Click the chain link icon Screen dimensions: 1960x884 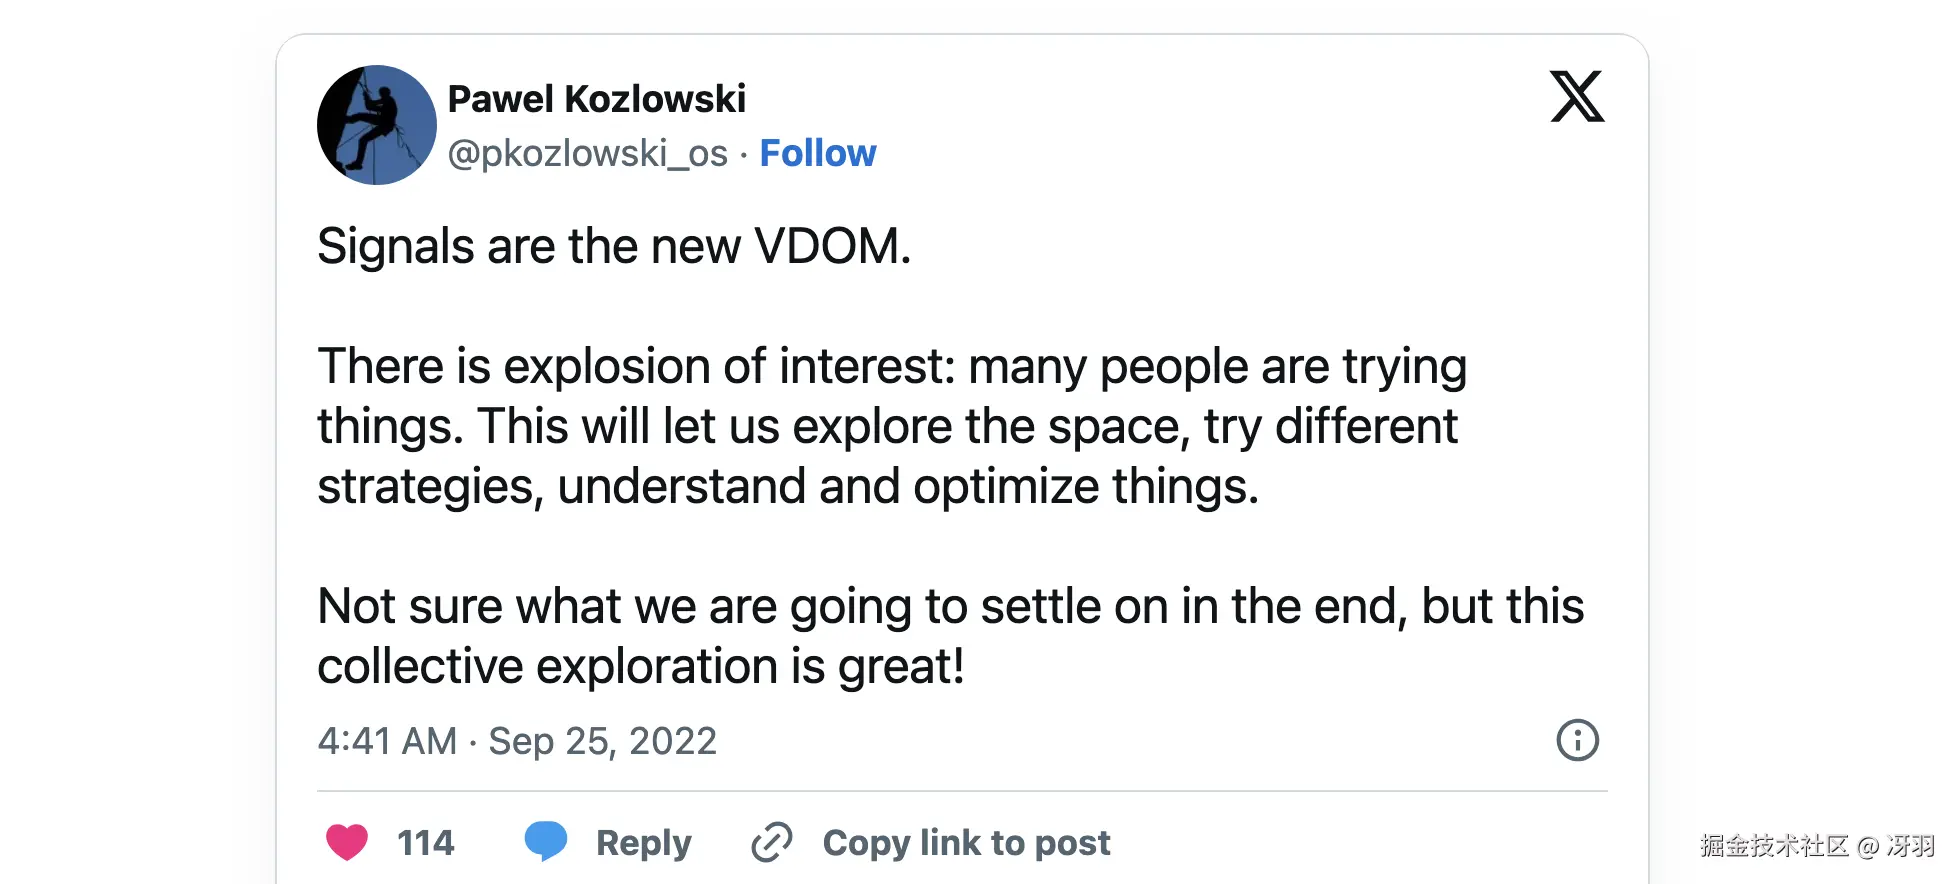coord(772,842)
